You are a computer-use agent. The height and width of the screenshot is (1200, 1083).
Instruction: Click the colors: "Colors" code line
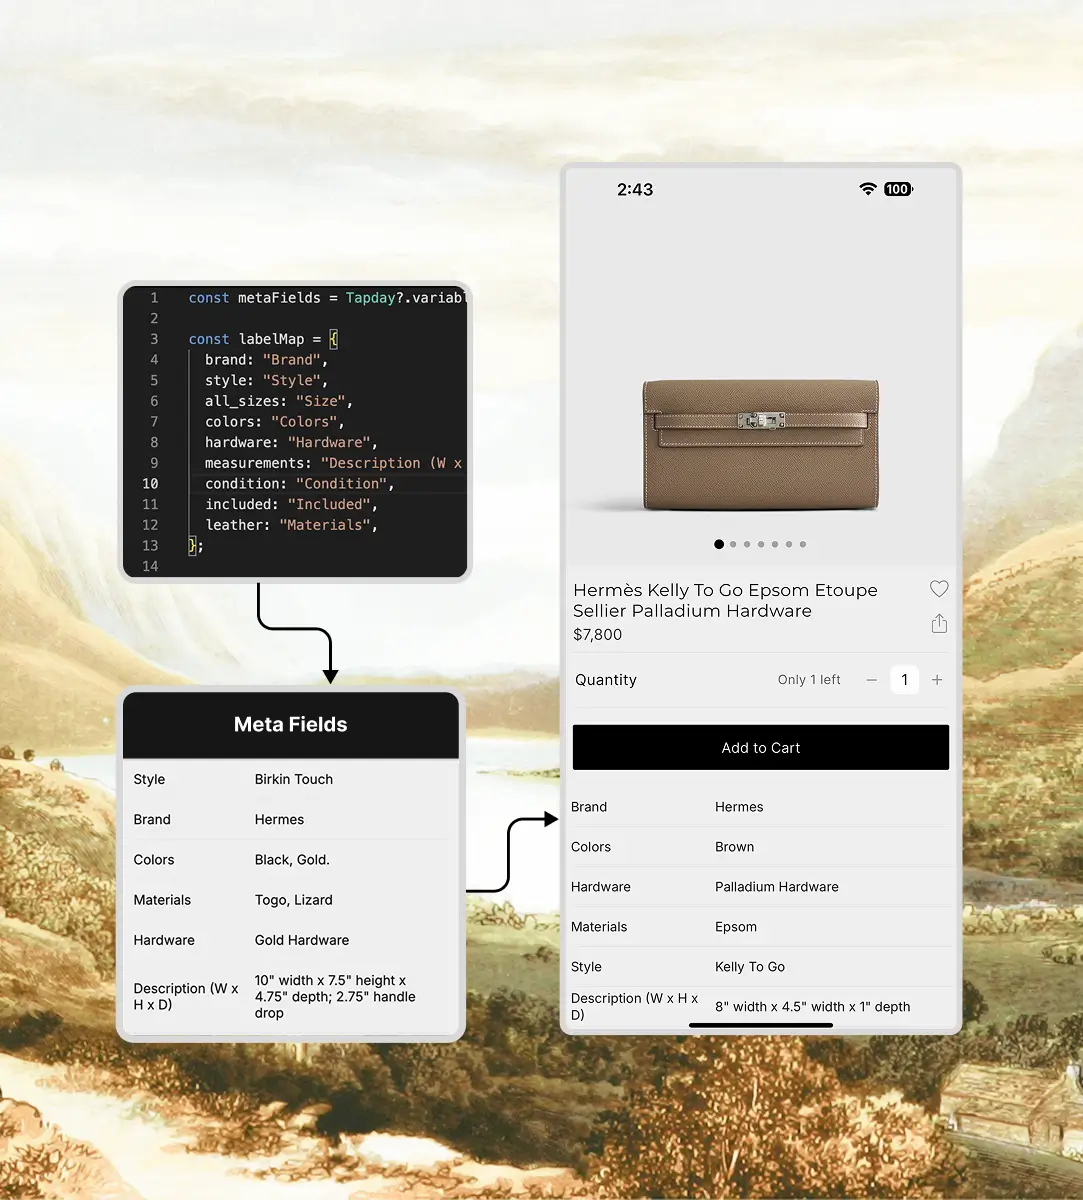pyautogui.click(x=275, y=422)
